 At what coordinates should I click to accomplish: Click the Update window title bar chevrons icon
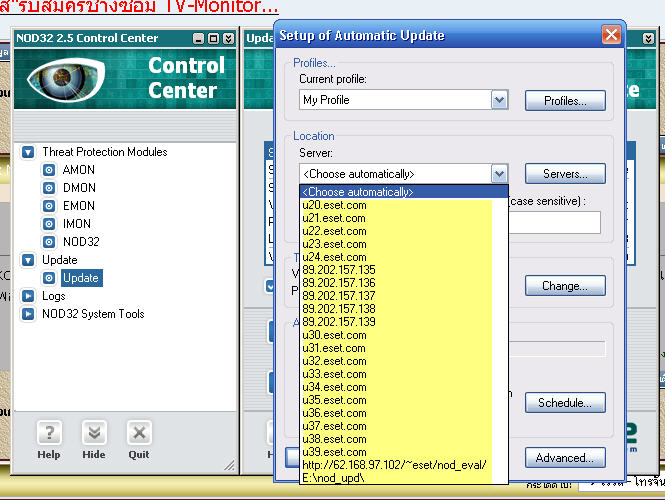(x=648, y=39)
